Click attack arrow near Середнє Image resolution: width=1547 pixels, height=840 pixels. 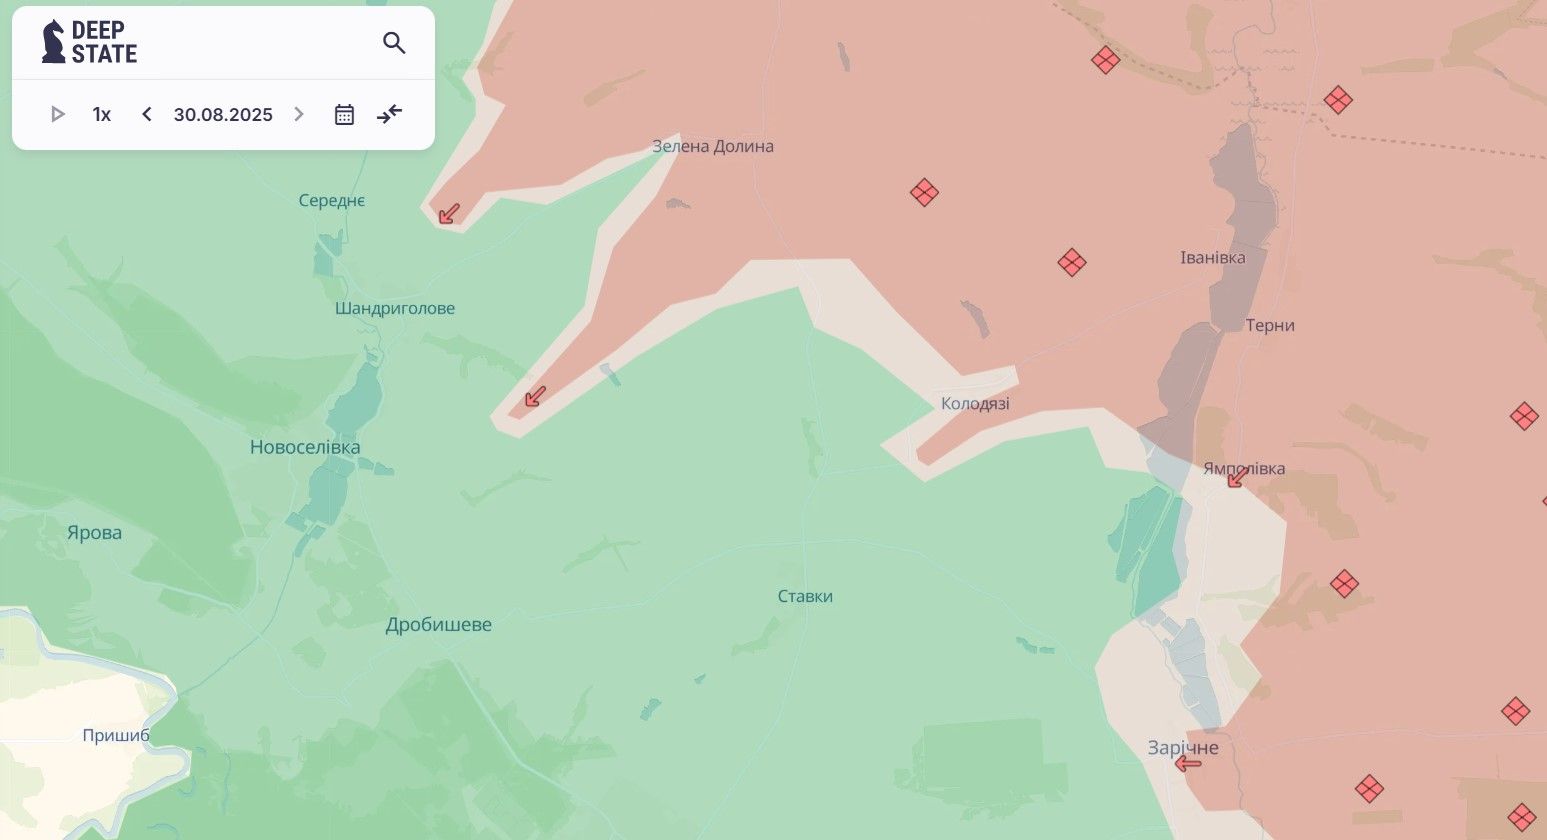[x=449, y=213]
